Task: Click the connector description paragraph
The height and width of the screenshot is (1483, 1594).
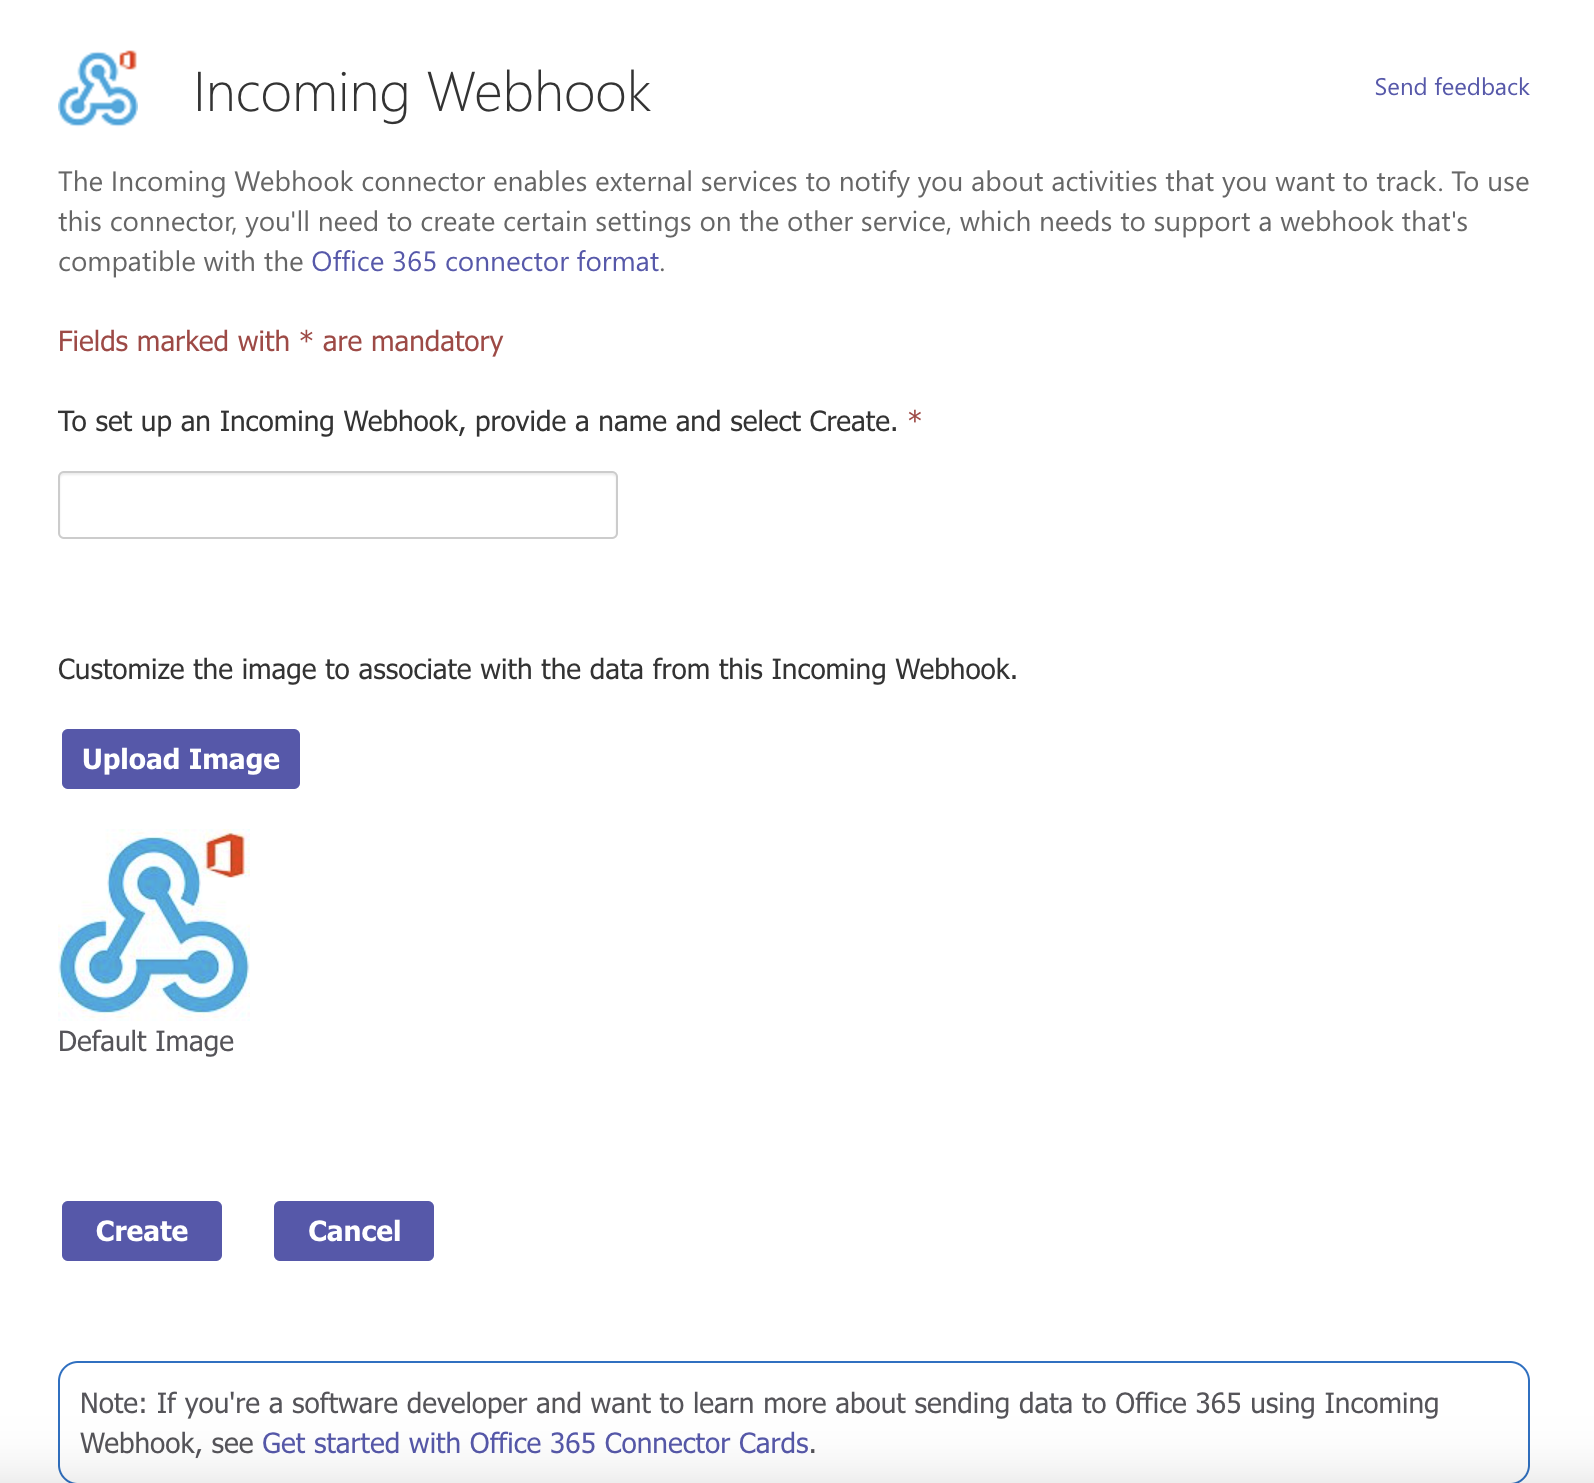Action: pos(794,222)
